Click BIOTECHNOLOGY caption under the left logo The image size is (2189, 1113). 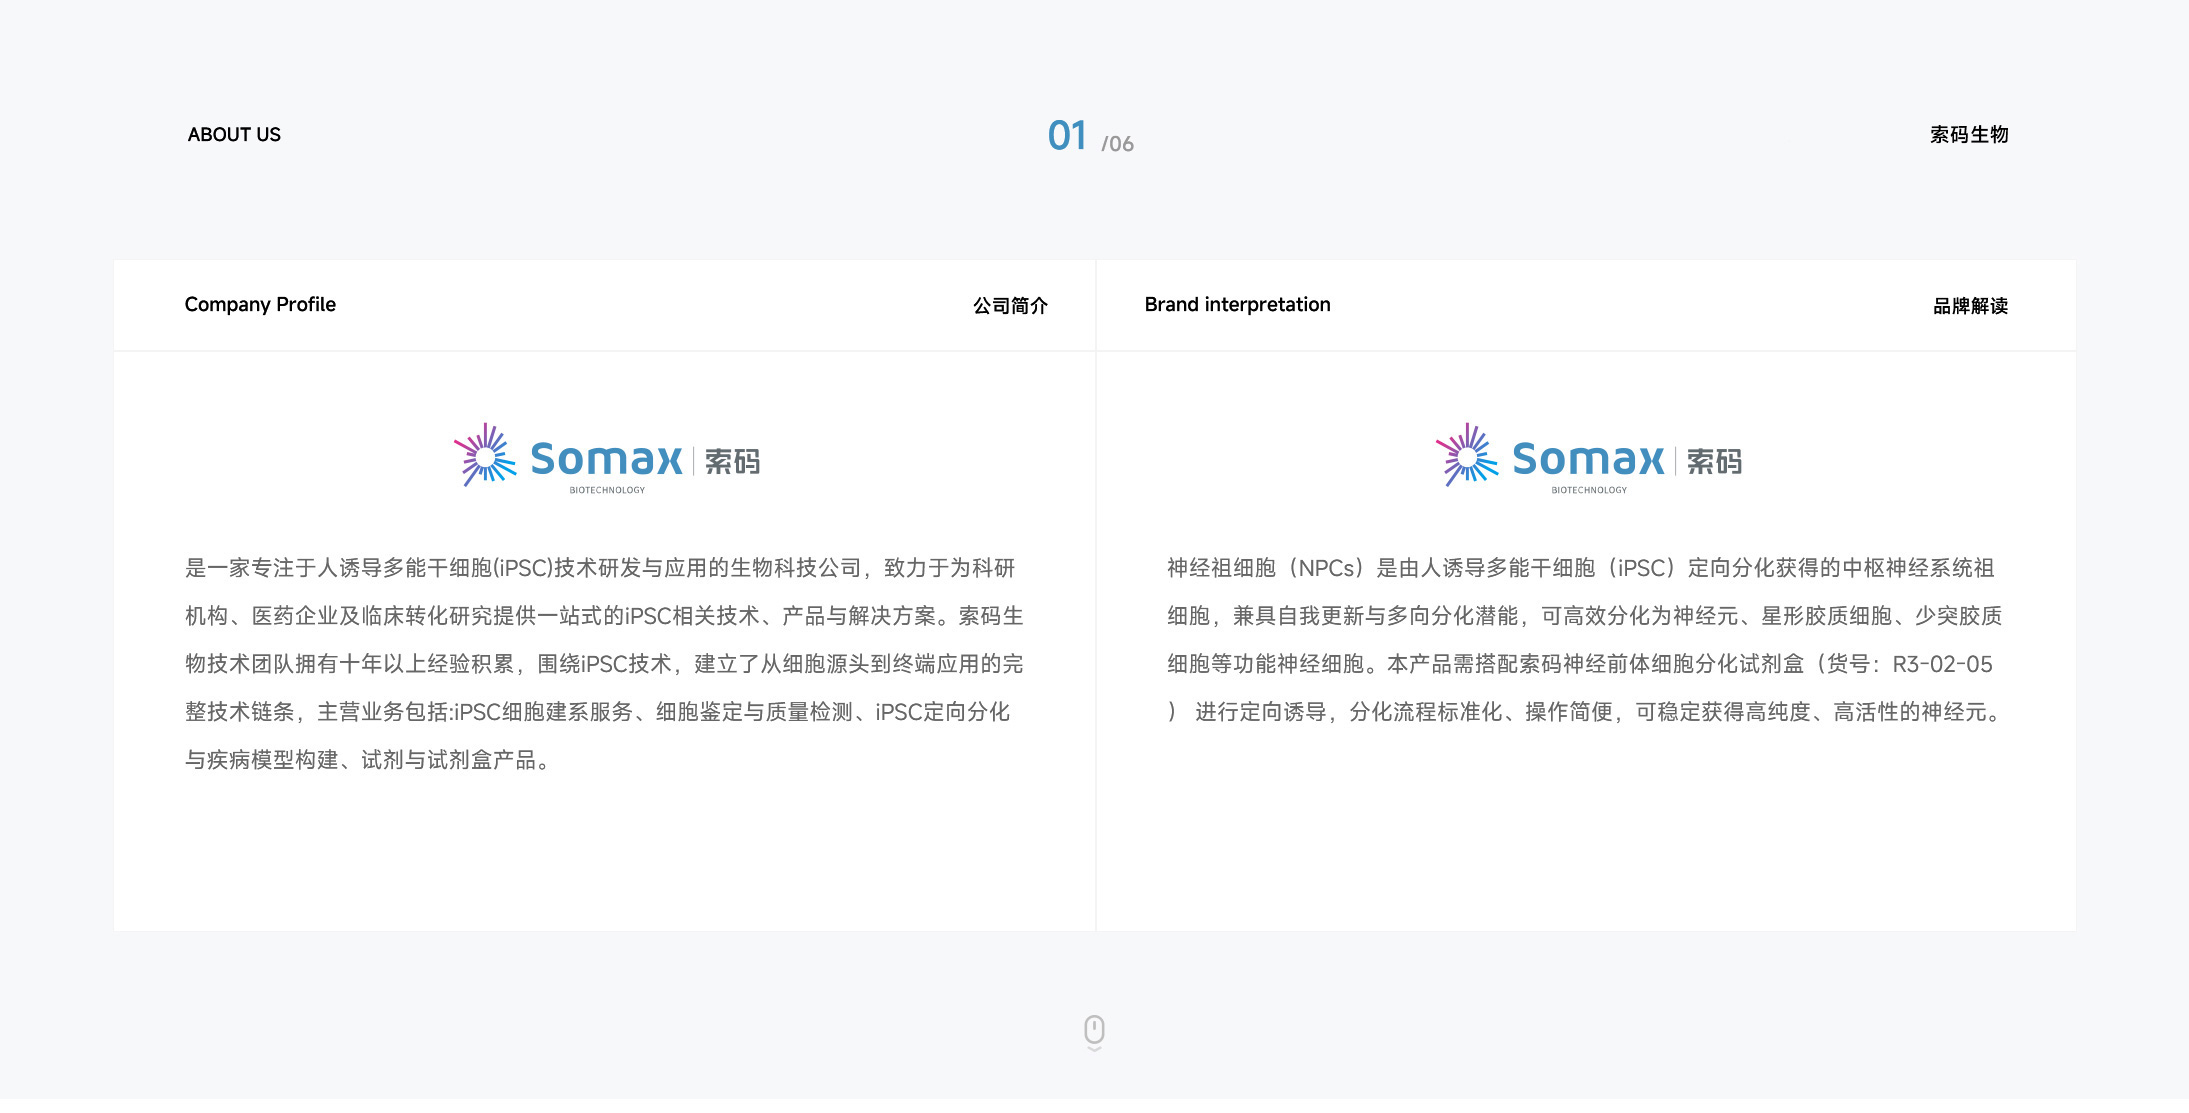click(x=607, y=490)
